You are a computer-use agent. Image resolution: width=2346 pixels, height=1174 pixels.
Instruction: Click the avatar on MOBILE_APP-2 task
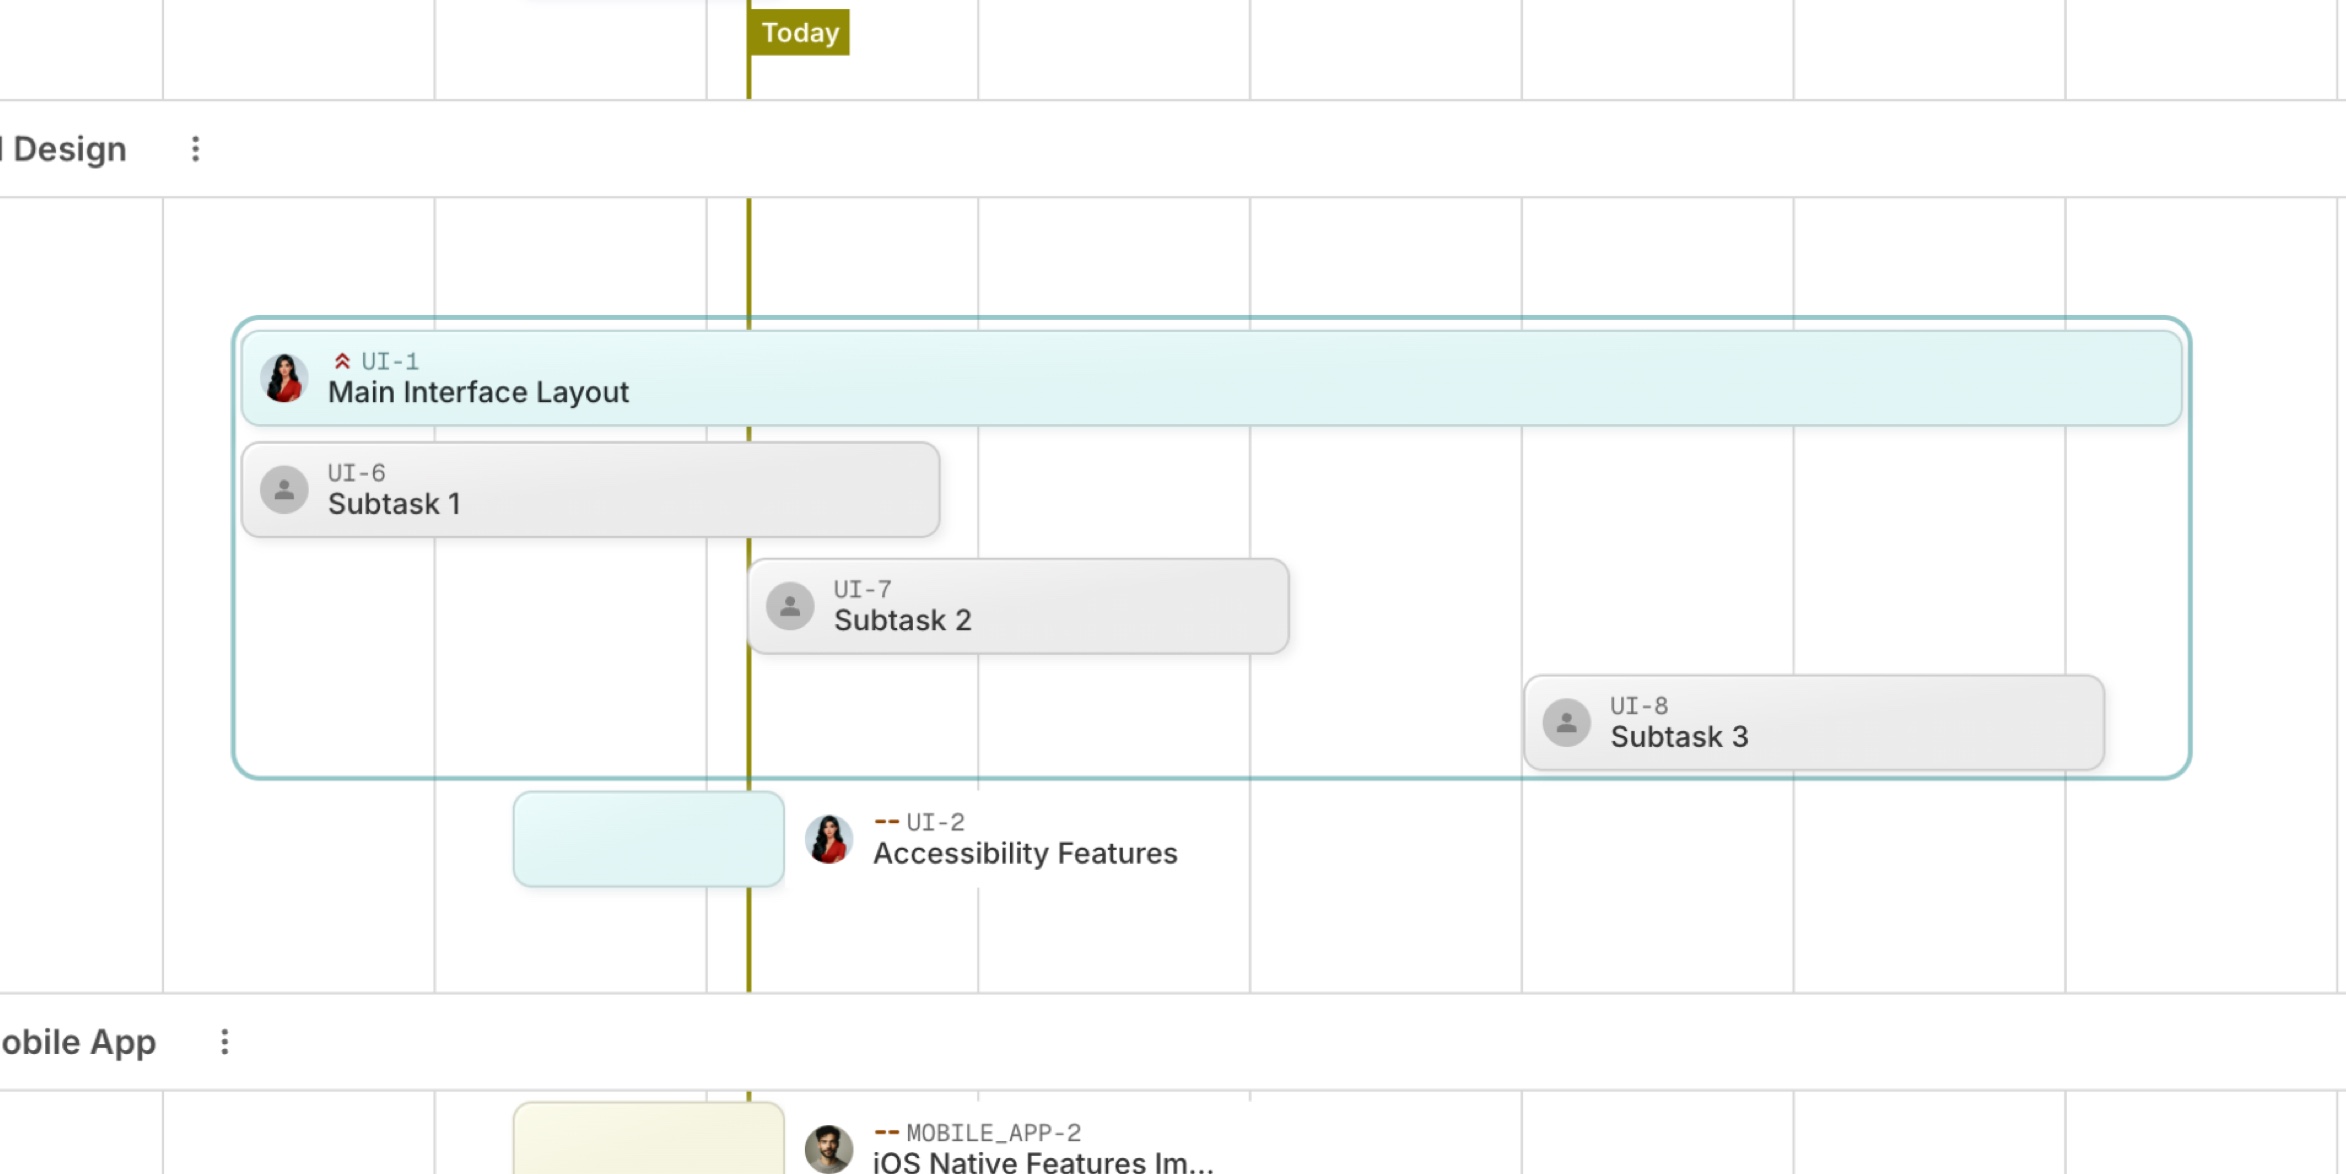(828, 1145)
